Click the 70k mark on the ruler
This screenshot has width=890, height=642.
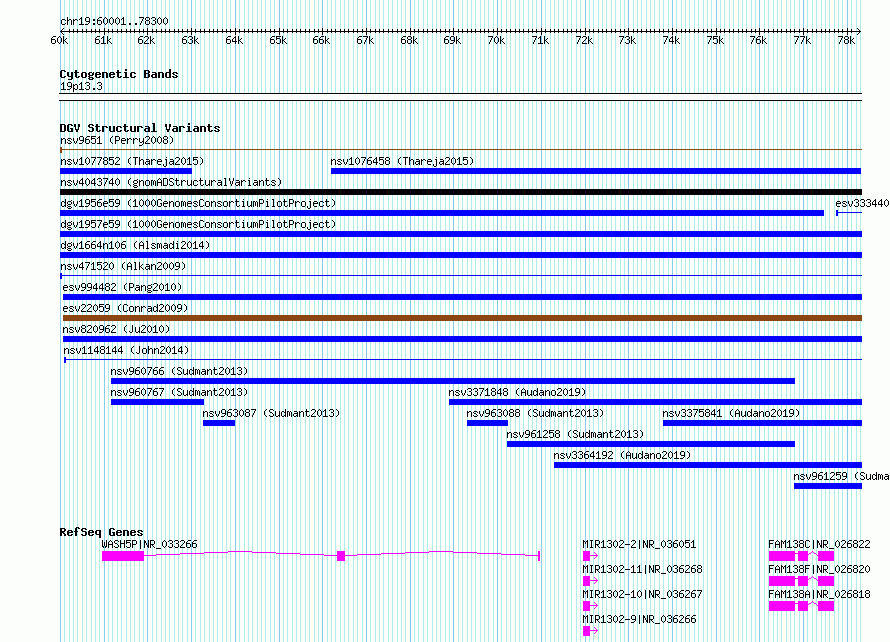point(496,40)
